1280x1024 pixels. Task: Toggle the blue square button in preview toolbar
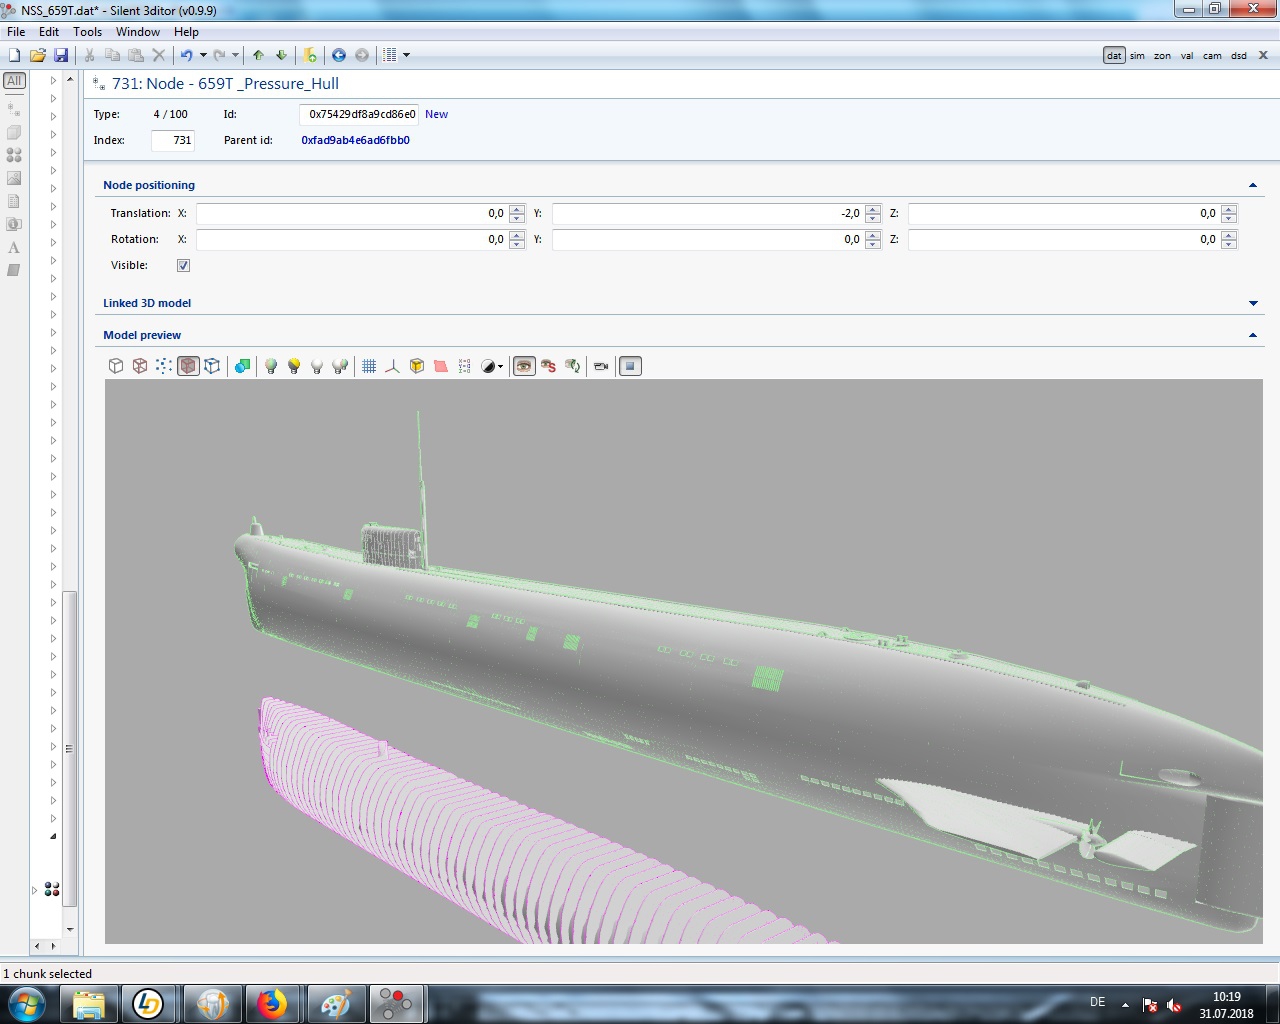click(630, 366)
